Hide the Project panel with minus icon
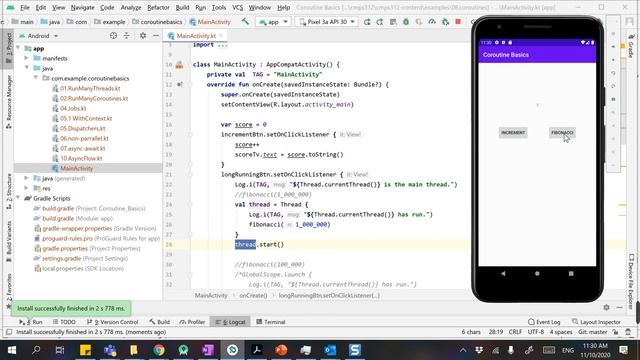Screen dimensions: 640x360 tap(156, 36)
